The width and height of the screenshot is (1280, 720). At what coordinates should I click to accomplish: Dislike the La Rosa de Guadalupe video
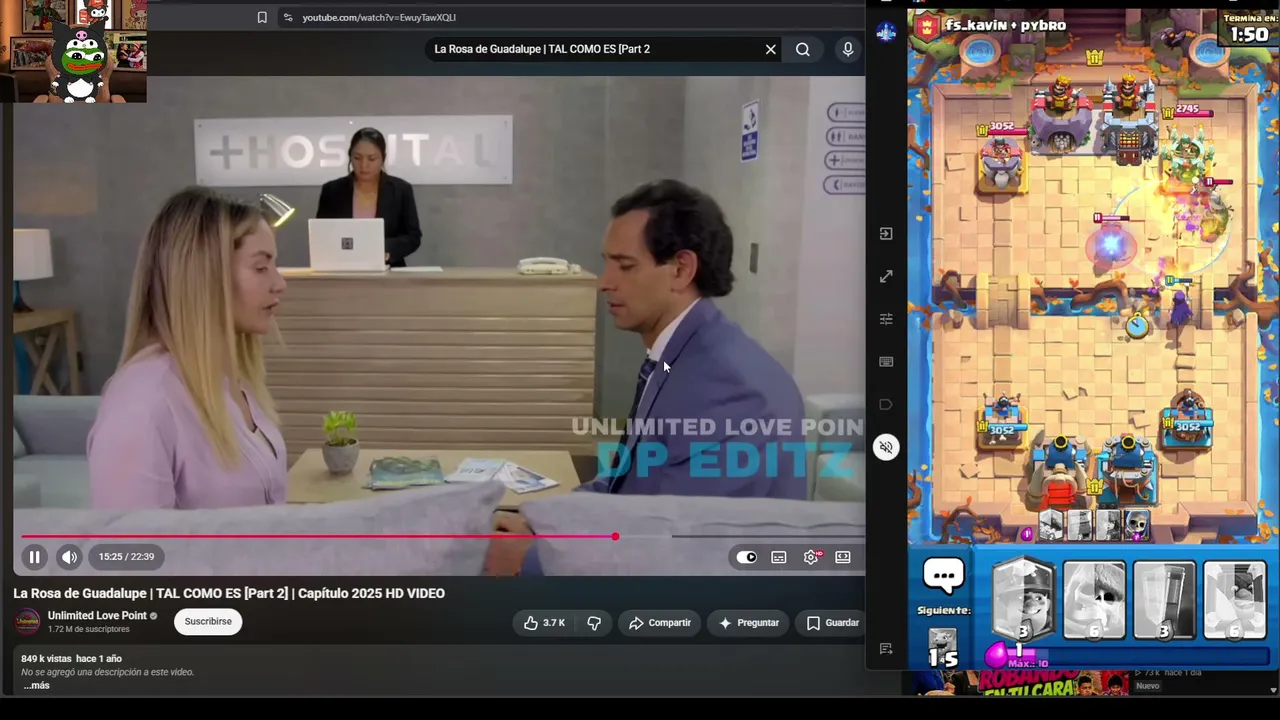(594, 623)
